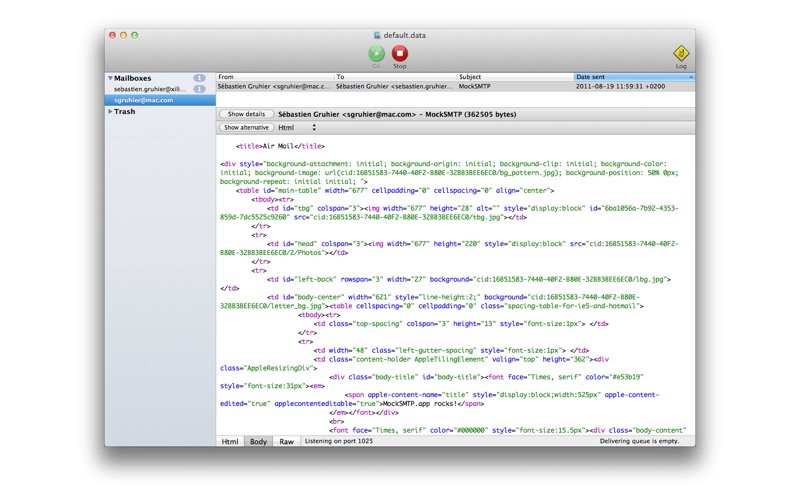
Task: Switch to the Raw tab at the bottom
Action: [286, 441]
